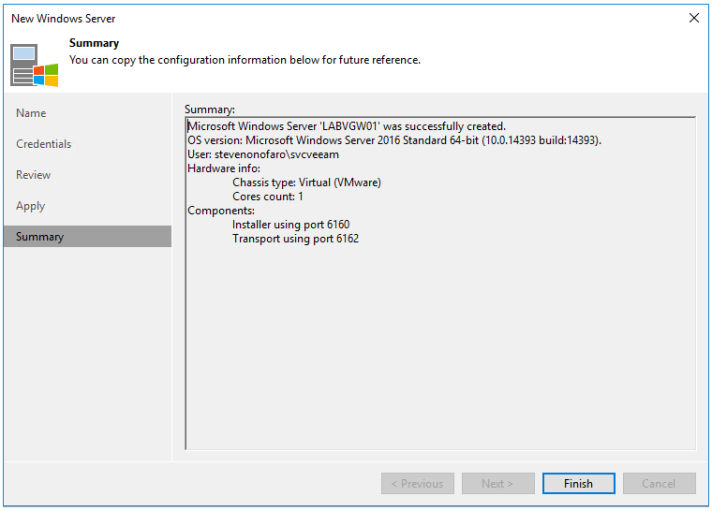The image size is (712, 511).
Task: Click the 'LABVGW01' successfully created line
Action: (346, 127)
